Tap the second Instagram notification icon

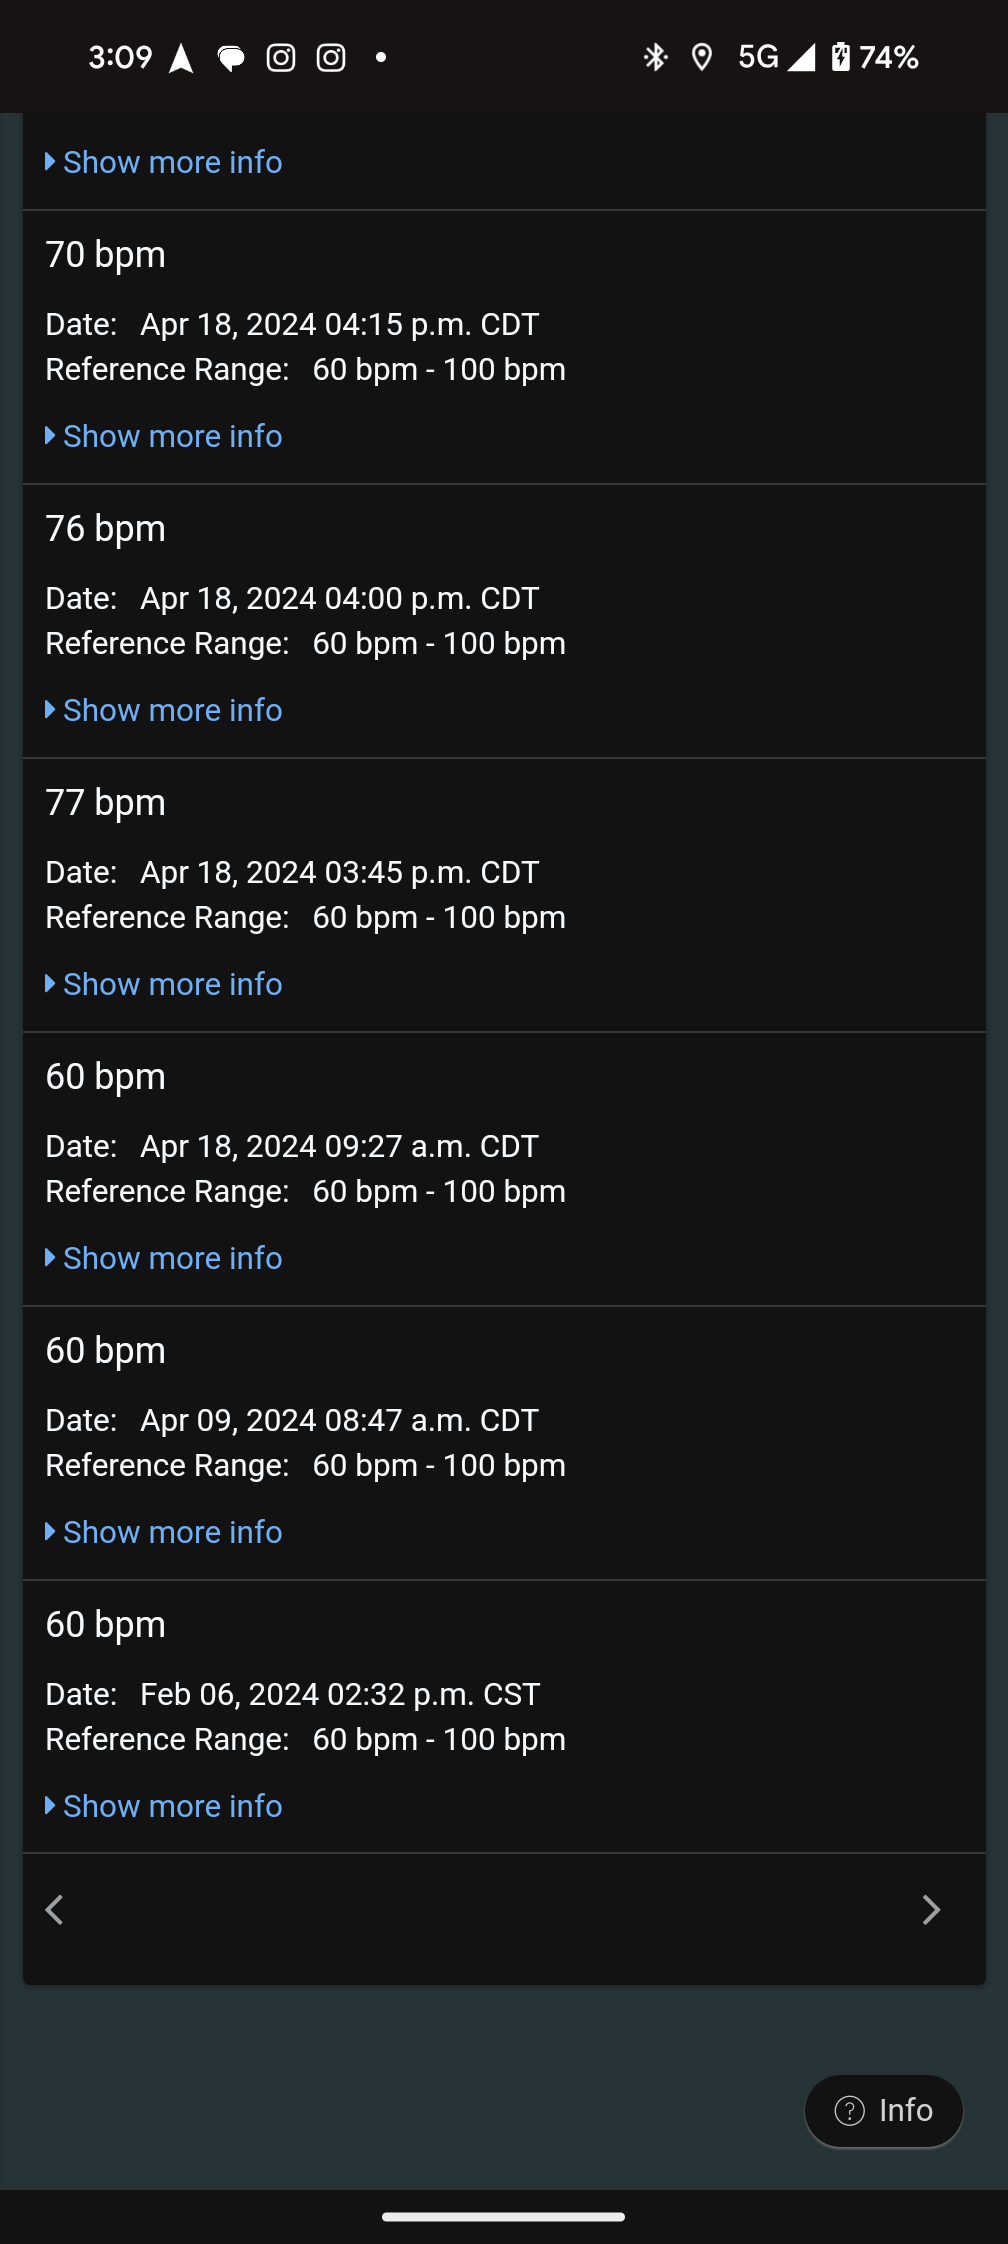(x=331, y=58)
